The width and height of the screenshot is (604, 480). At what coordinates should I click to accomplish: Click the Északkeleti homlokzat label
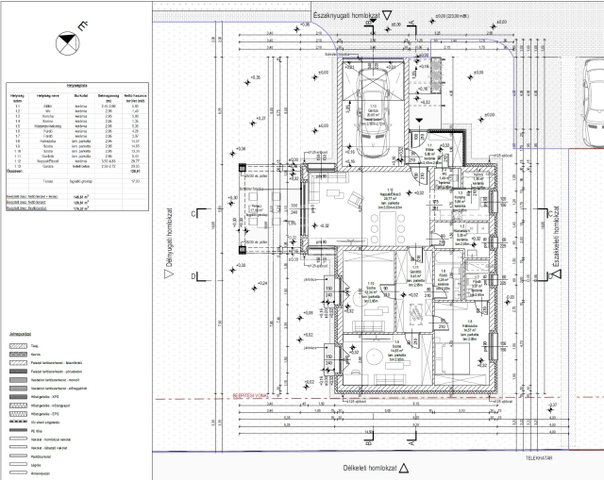pos(556,237)
